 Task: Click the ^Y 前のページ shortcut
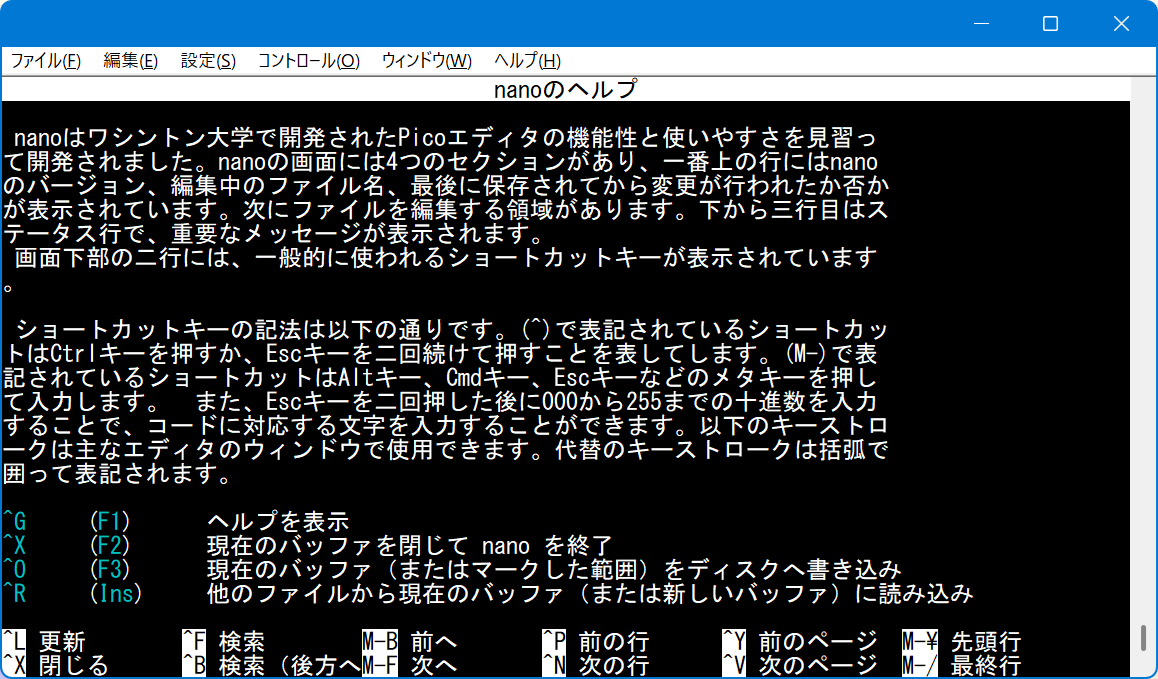pos(801,641)
